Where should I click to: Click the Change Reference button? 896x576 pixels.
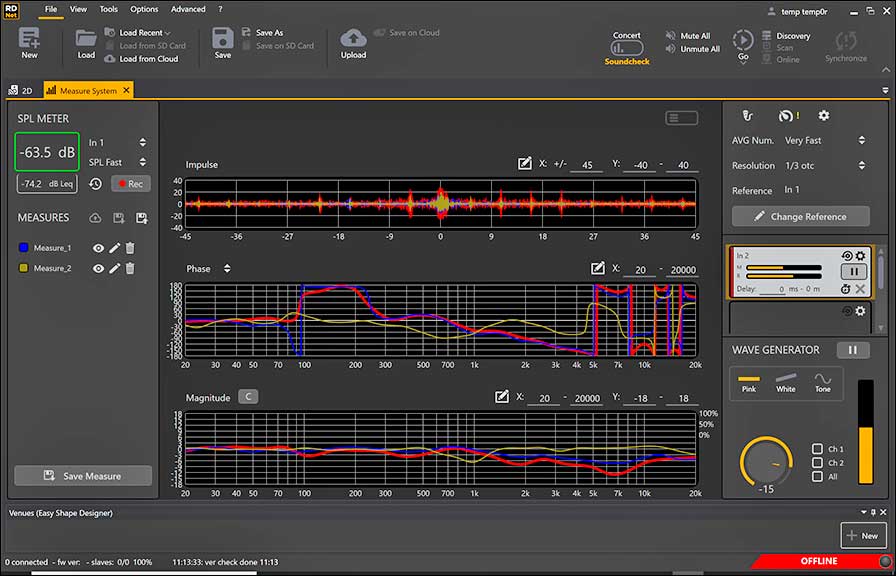point(799,216)
